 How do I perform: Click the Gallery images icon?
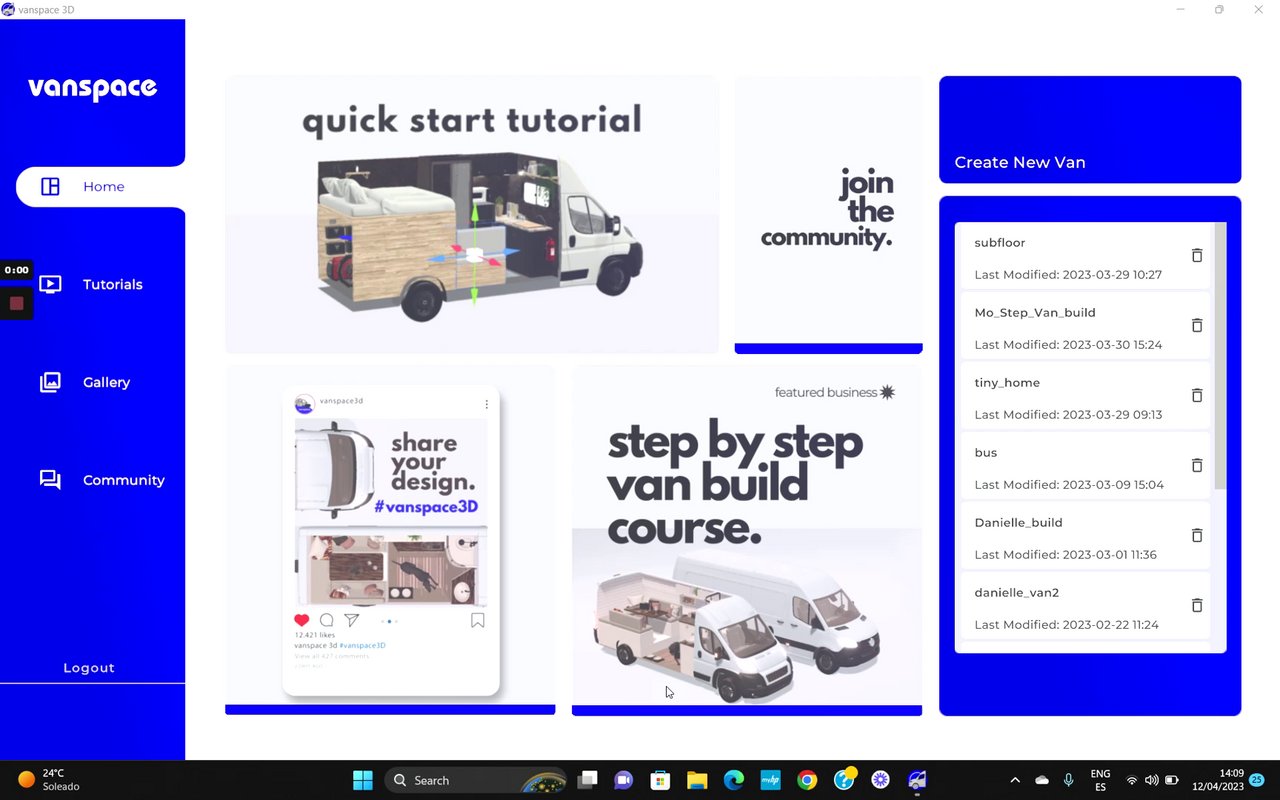(x=50, y=382)
